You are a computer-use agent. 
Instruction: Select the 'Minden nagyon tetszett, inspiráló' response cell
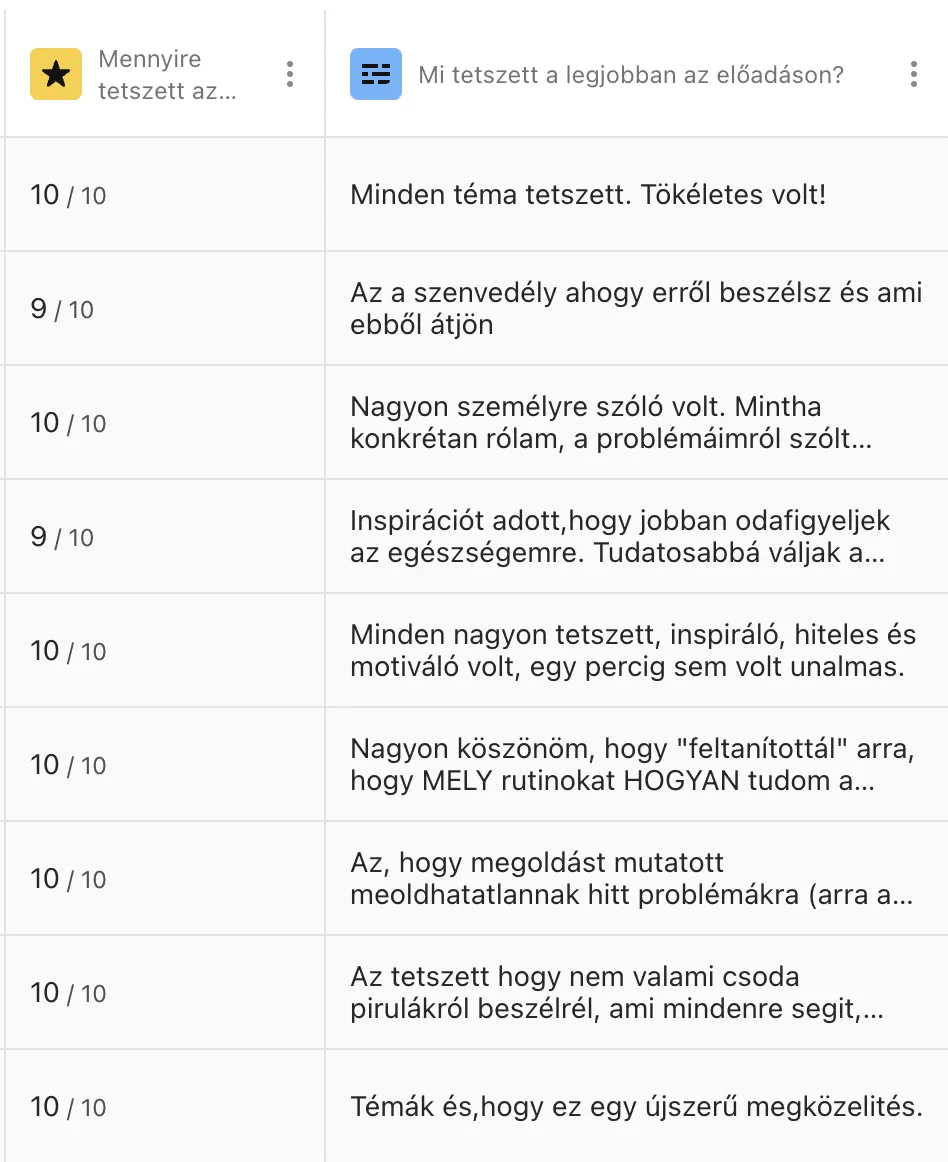[x=632, y=650]
